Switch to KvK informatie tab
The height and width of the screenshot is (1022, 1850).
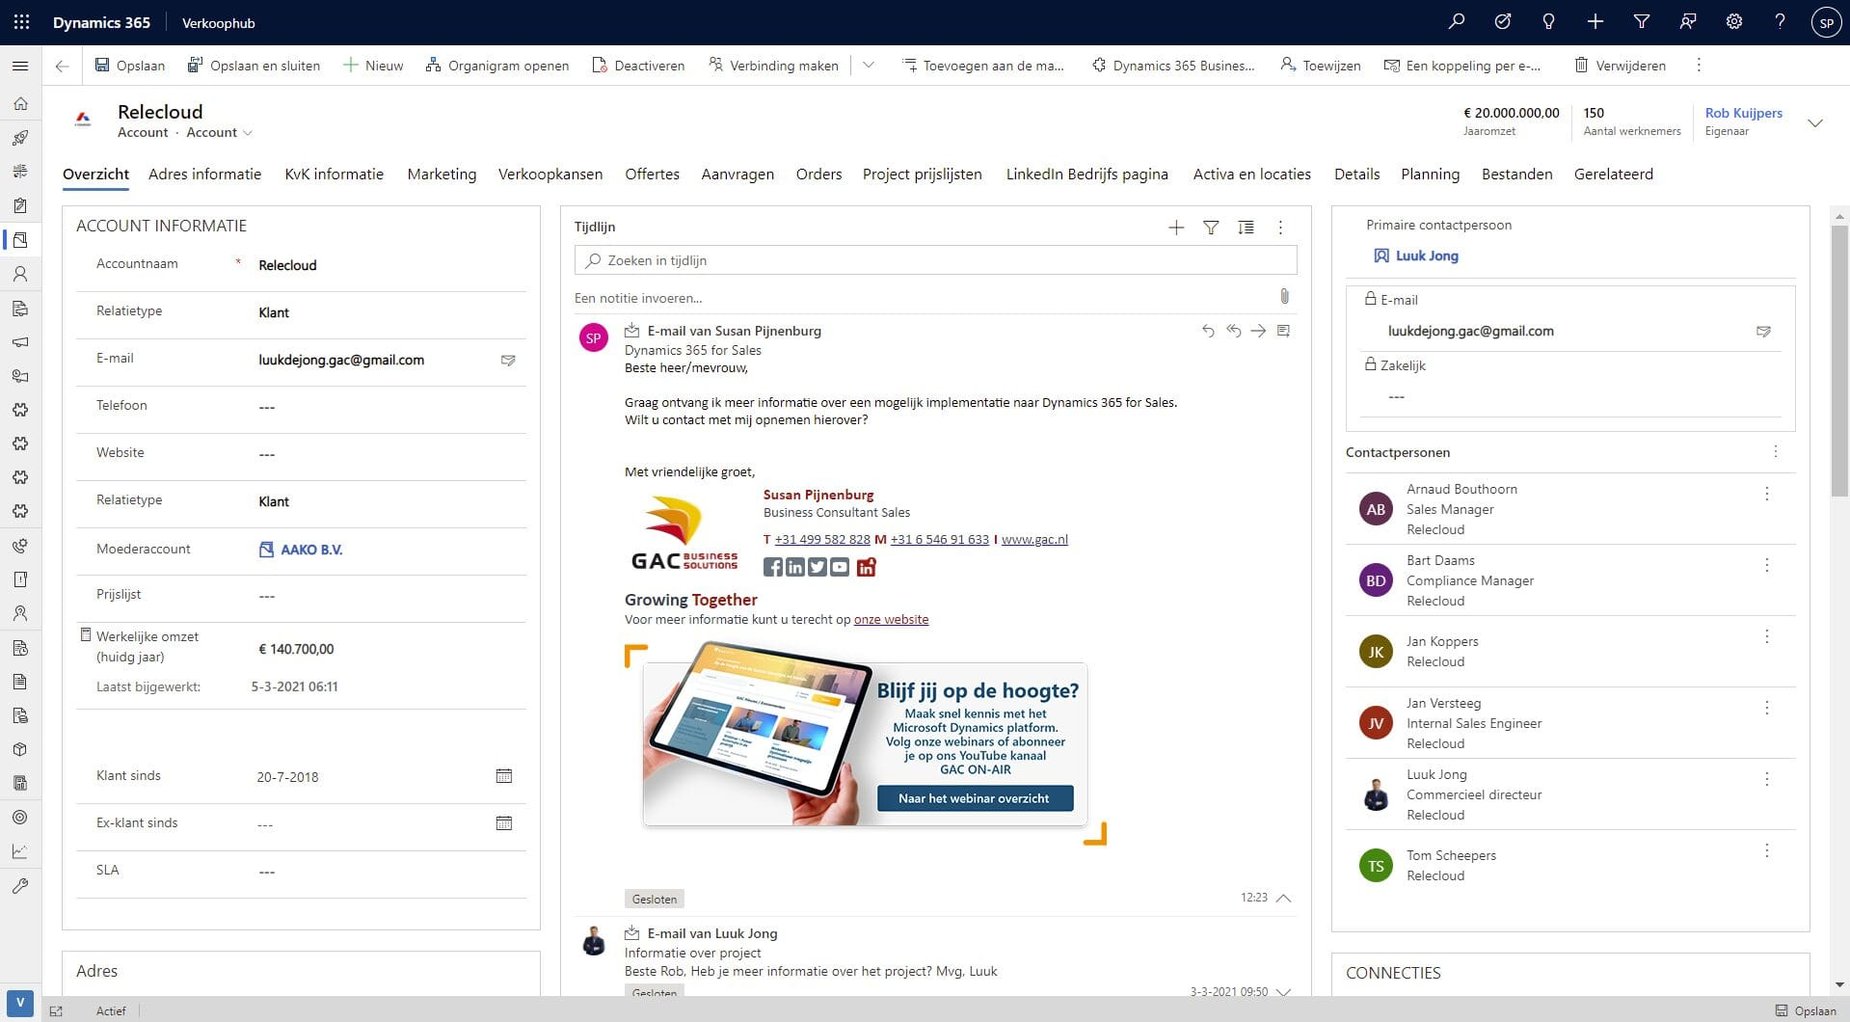334,174
